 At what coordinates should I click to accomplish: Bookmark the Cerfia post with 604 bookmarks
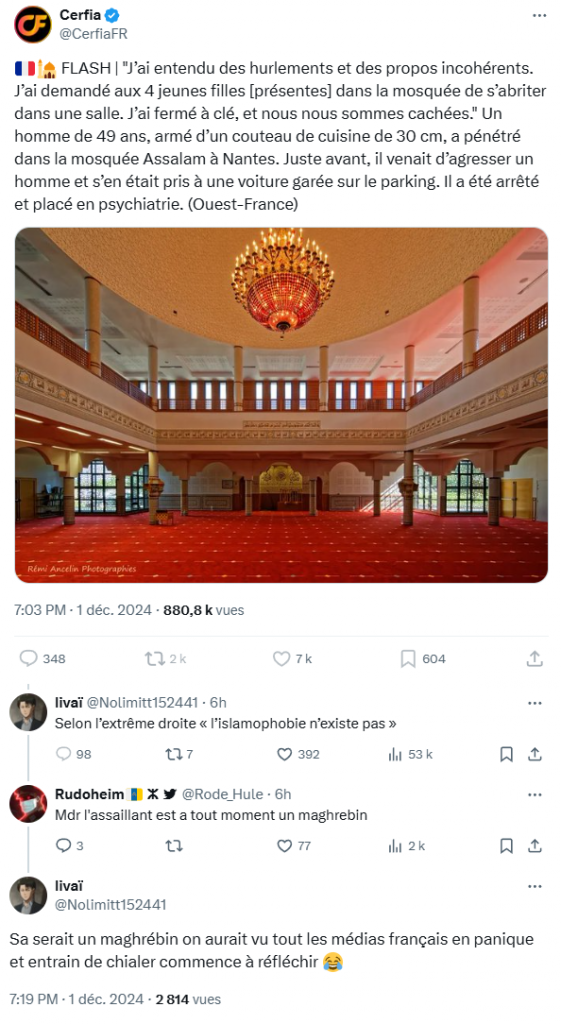(x=408, y=658)
